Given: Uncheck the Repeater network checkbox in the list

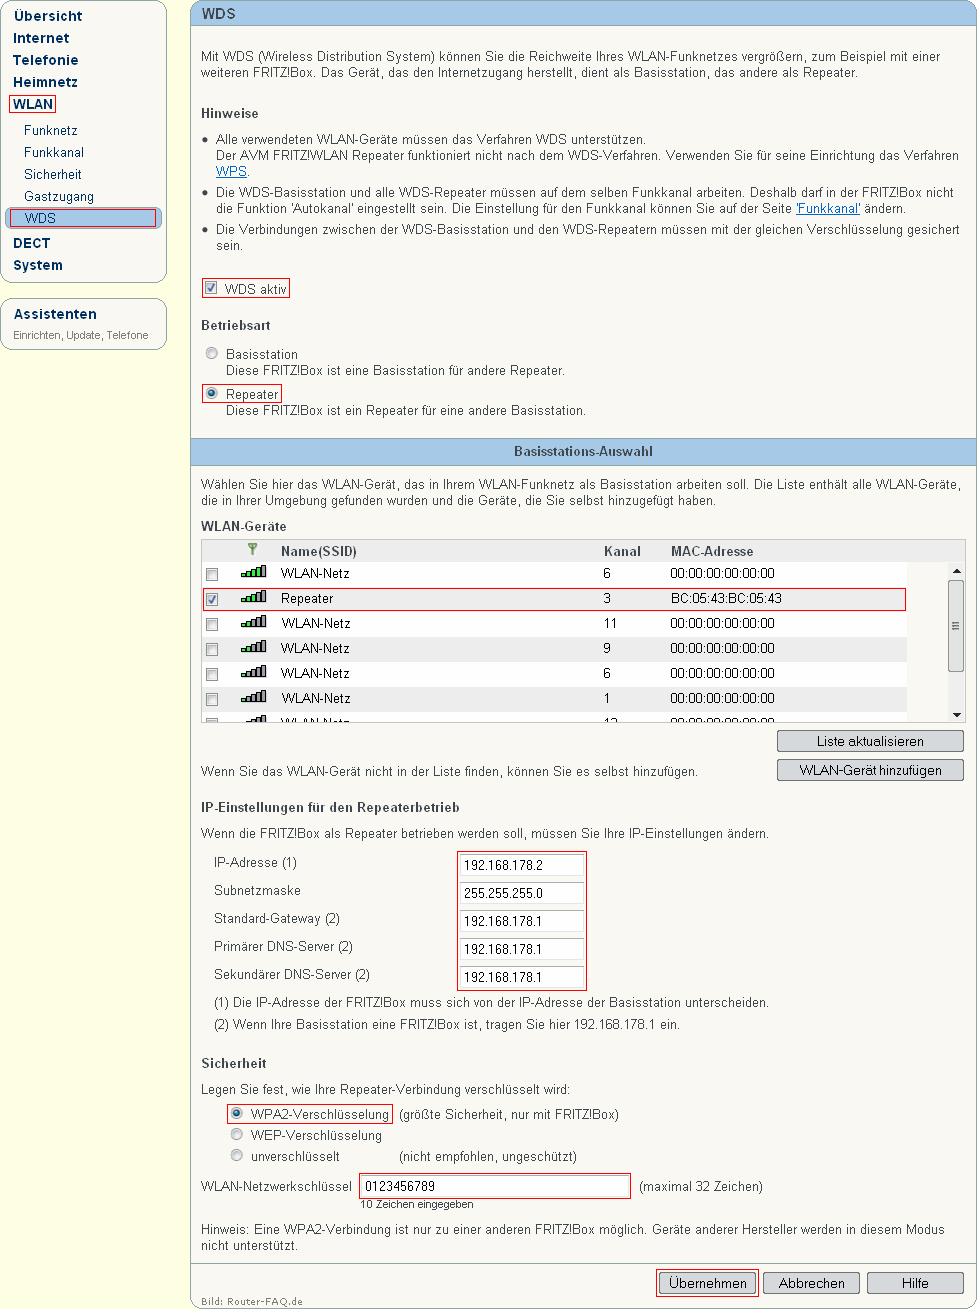Looking at the screenshot, I should point(211,599).
